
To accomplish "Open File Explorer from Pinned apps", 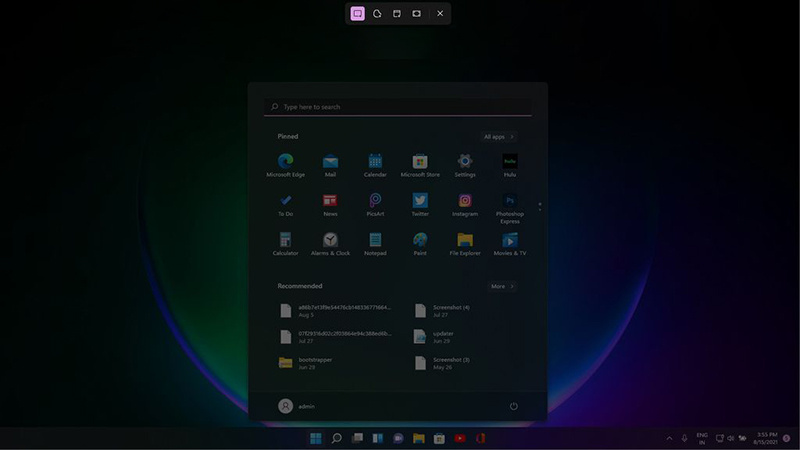I will 465,244.
